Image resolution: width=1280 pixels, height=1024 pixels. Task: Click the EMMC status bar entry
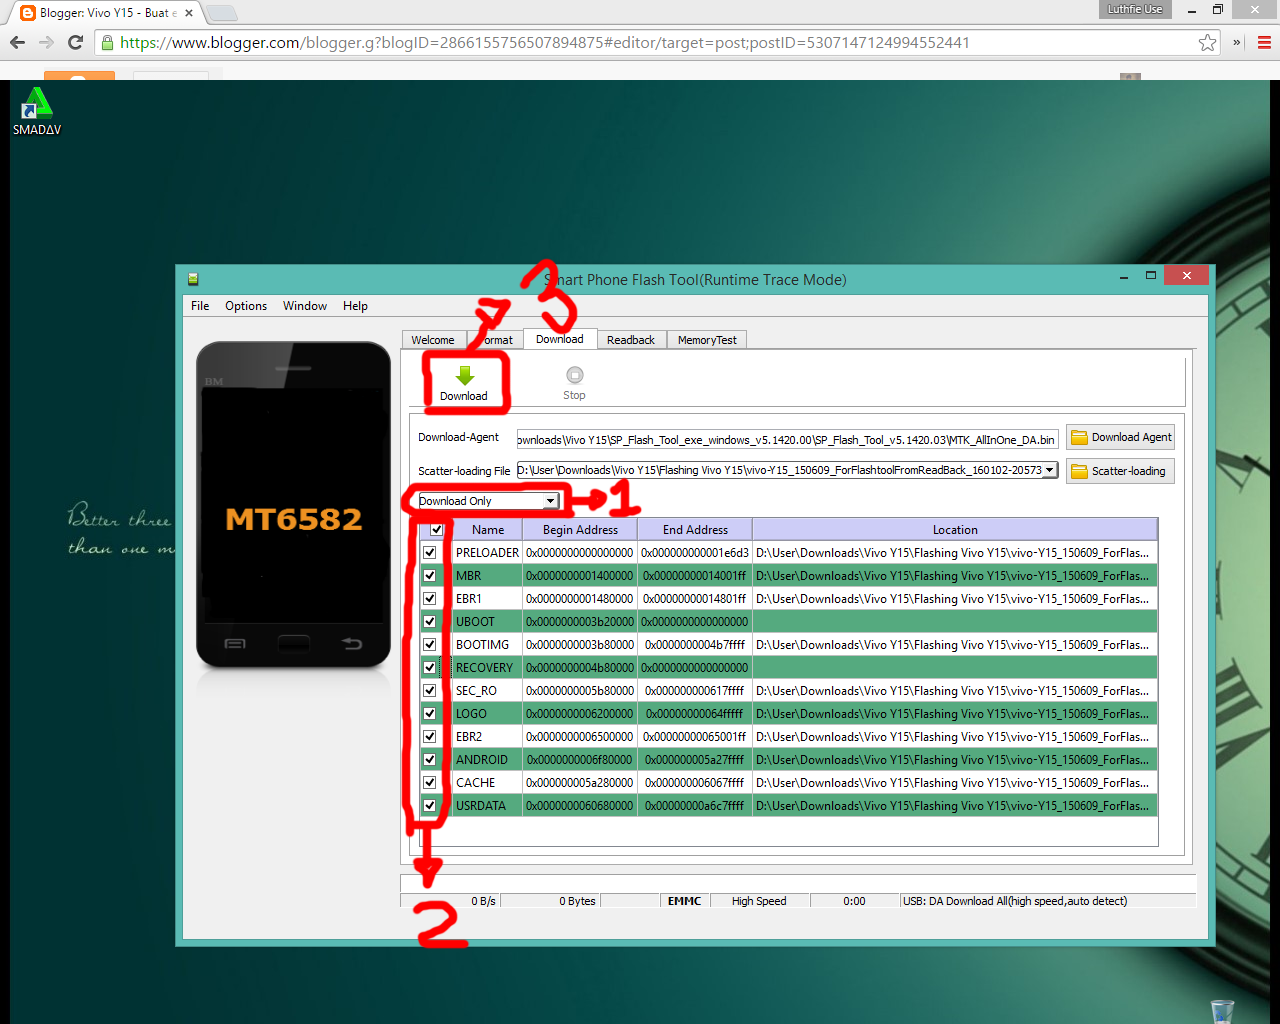(684, 901)
